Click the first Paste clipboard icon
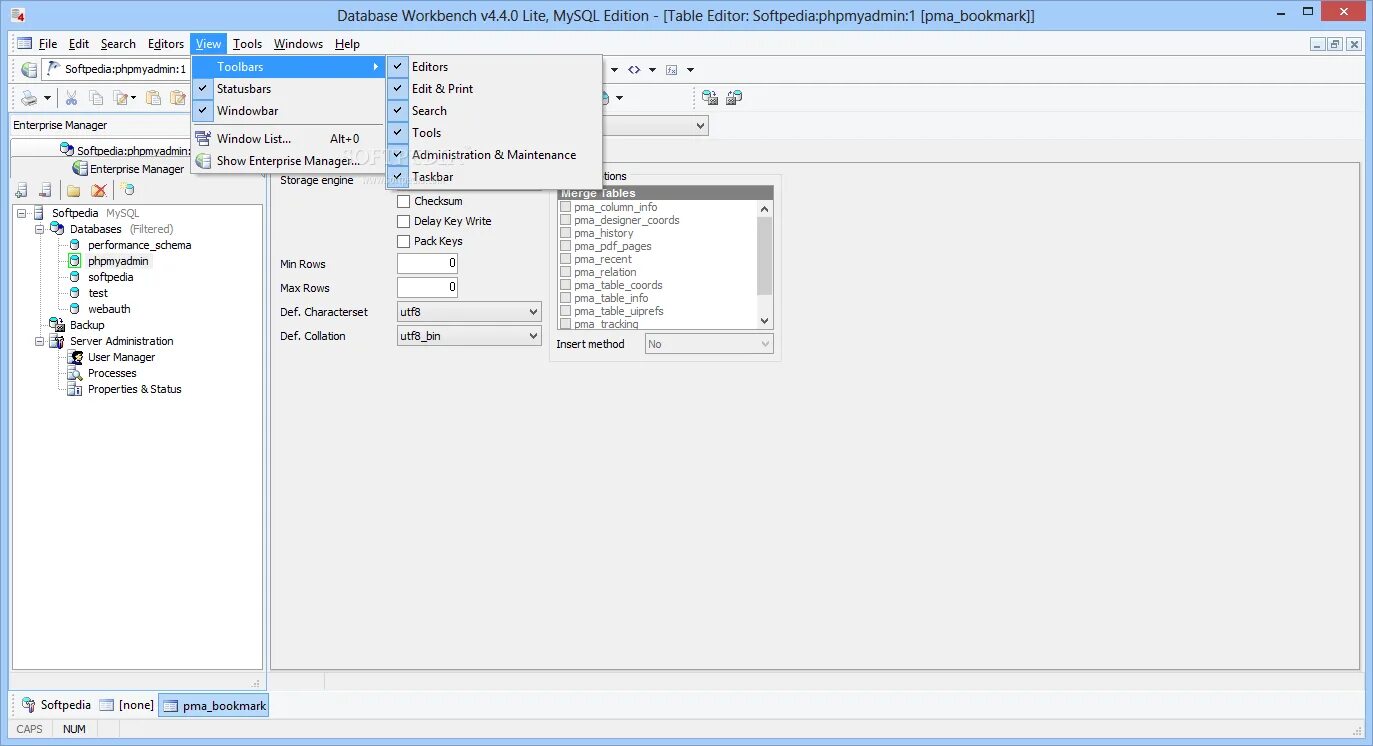The height and width of the screenshot is (746, 1373). tap(153, 98)
